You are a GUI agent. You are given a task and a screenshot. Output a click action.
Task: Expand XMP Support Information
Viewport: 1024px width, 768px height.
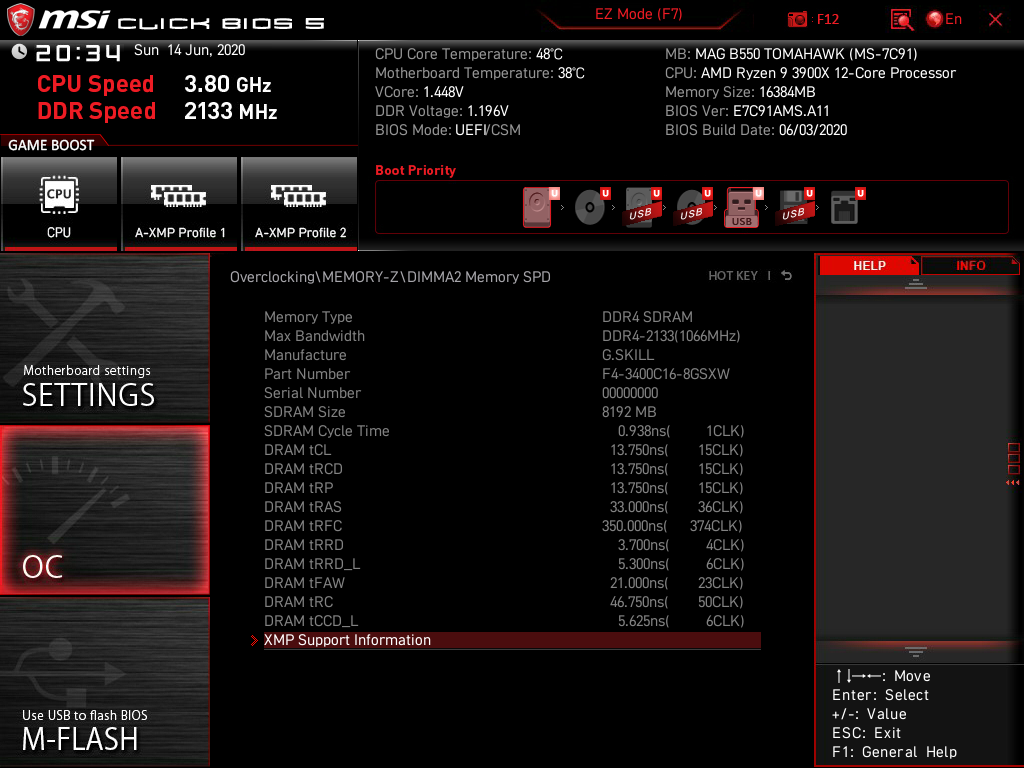pos(512,640)
